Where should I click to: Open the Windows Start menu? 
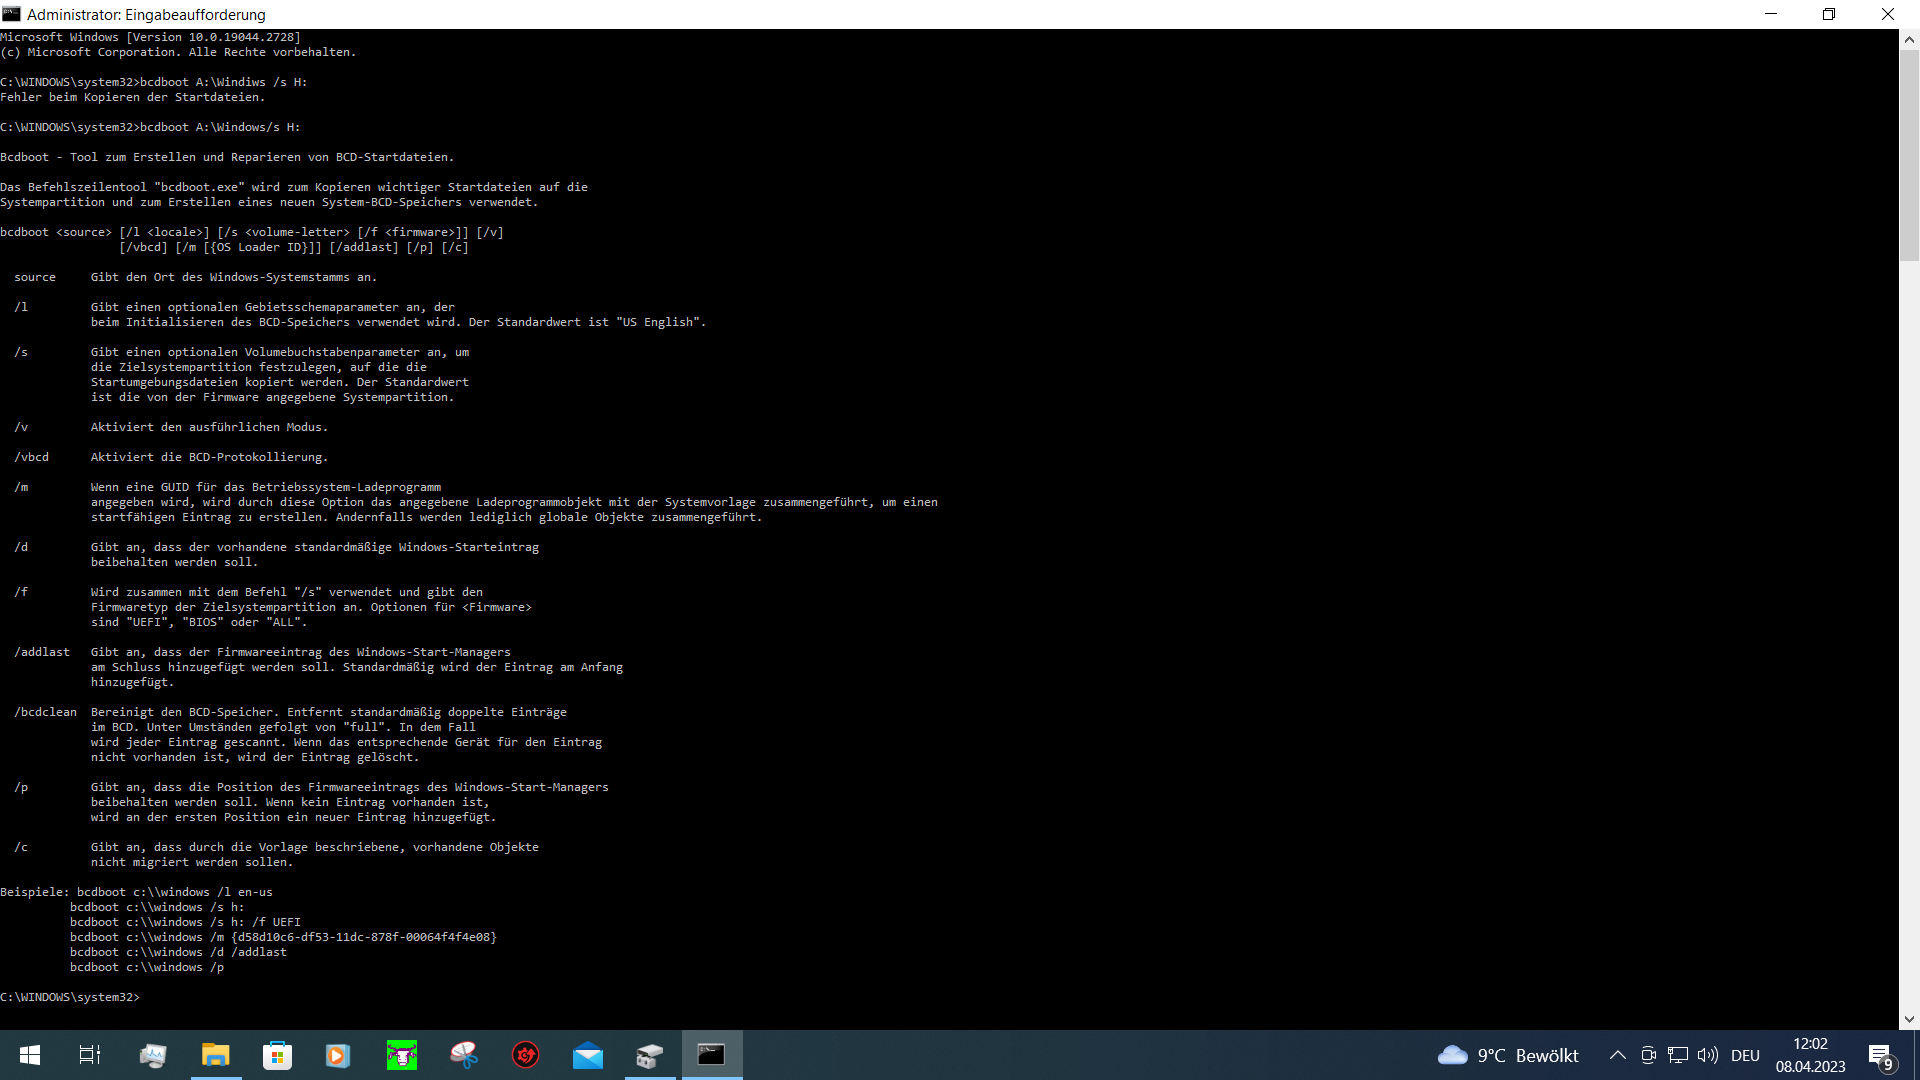click(x=30, y=1055)
